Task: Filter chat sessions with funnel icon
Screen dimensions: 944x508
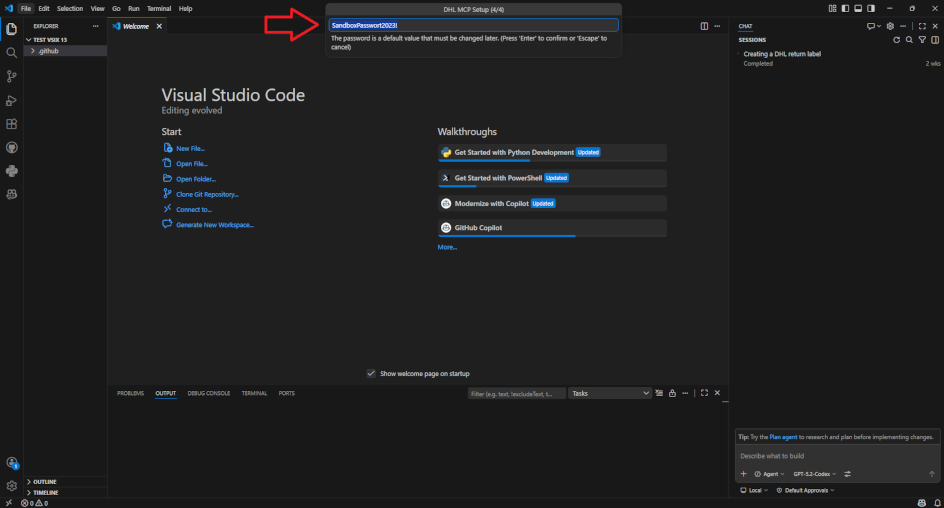Action: 922,40
